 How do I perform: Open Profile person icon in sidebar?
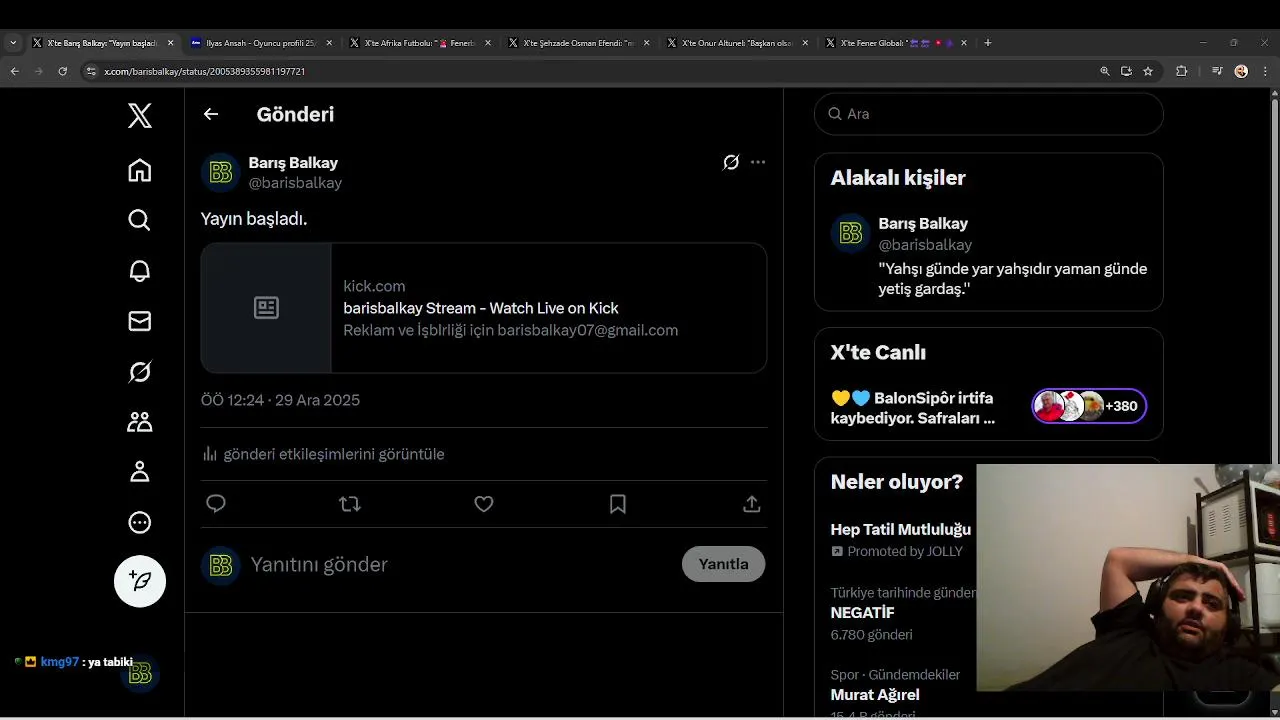[140, 472]
